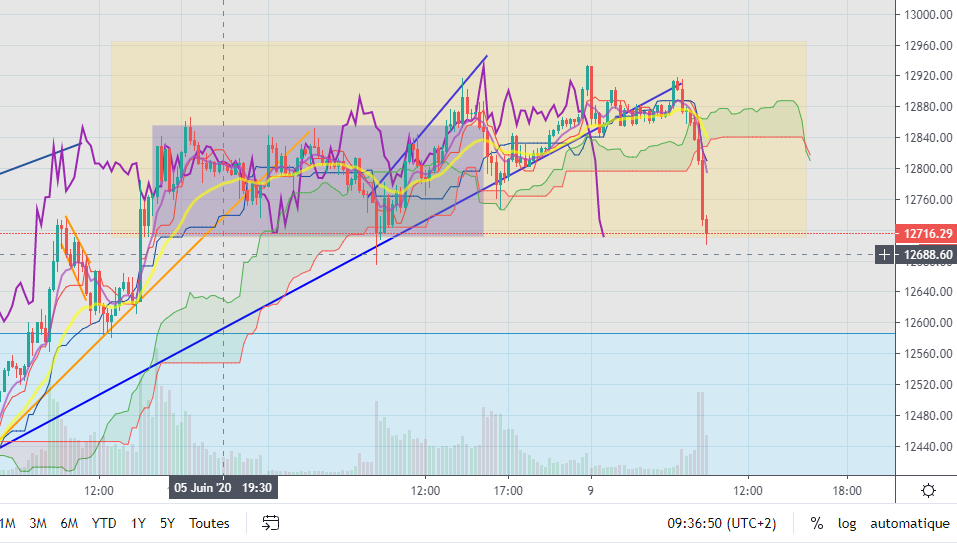The height and width of the screenshot is (543, 957).
Task: Show all data with Toutes
Action: (209, 523)
